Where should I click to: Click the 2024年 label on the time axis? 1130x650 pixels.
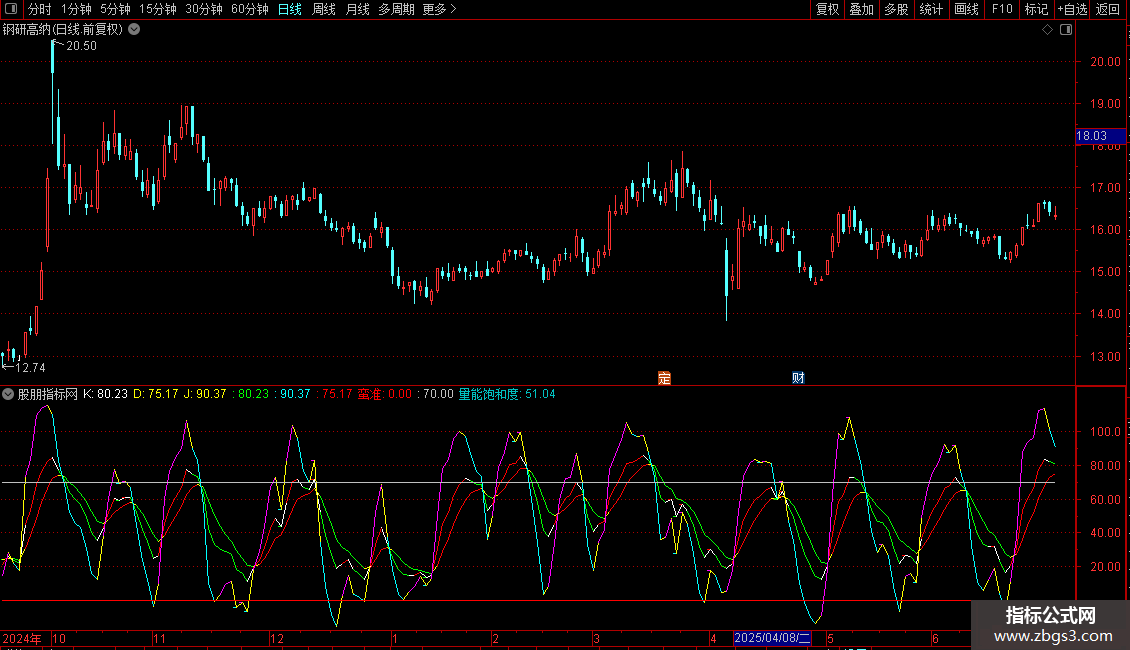(22, 638)
